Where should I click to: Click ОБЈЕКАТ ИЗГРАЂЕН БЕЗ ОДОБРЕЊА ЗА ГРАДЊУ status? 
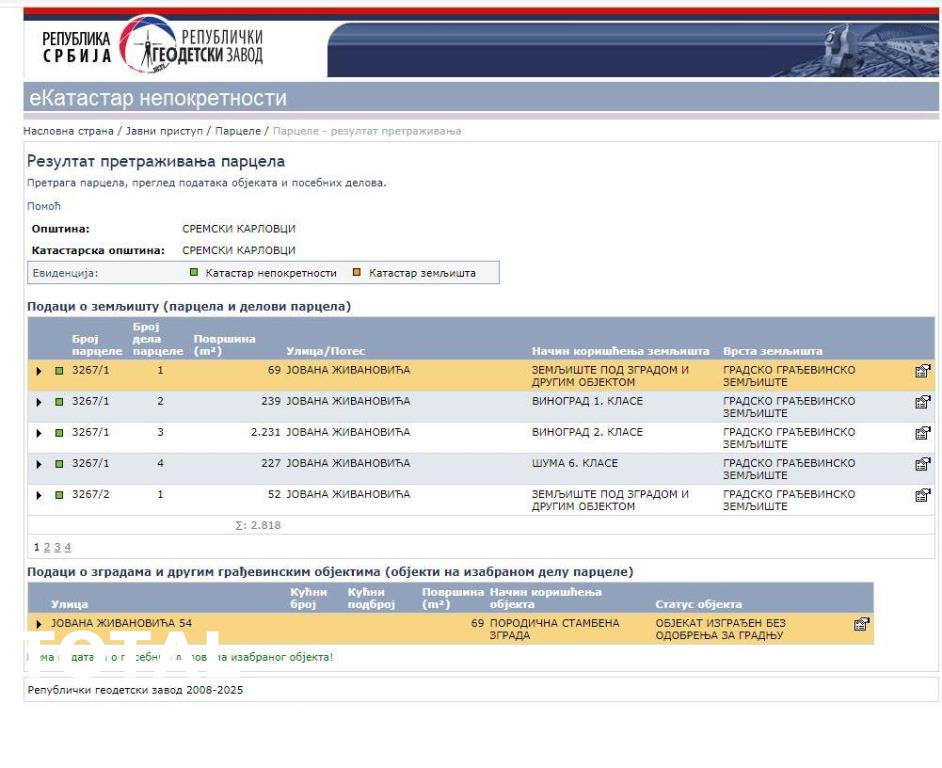tap(720, 630)
